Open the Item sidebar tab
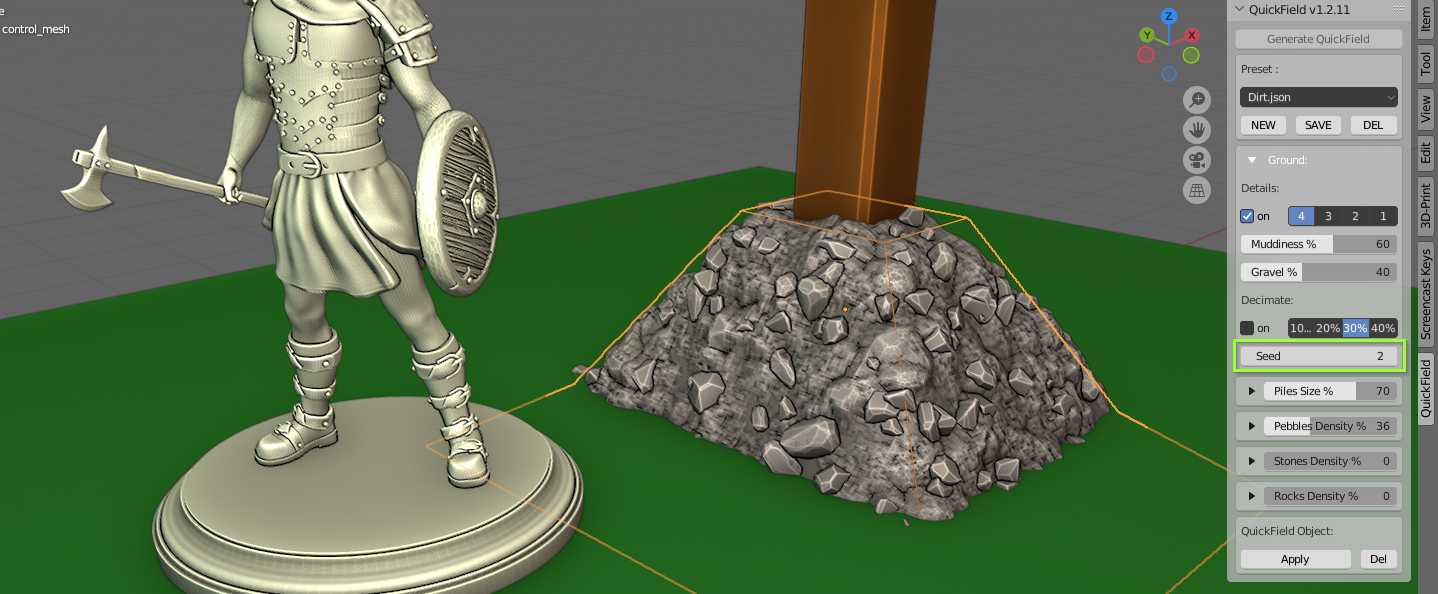1438x594 pixels. [x=1426, y=18]
